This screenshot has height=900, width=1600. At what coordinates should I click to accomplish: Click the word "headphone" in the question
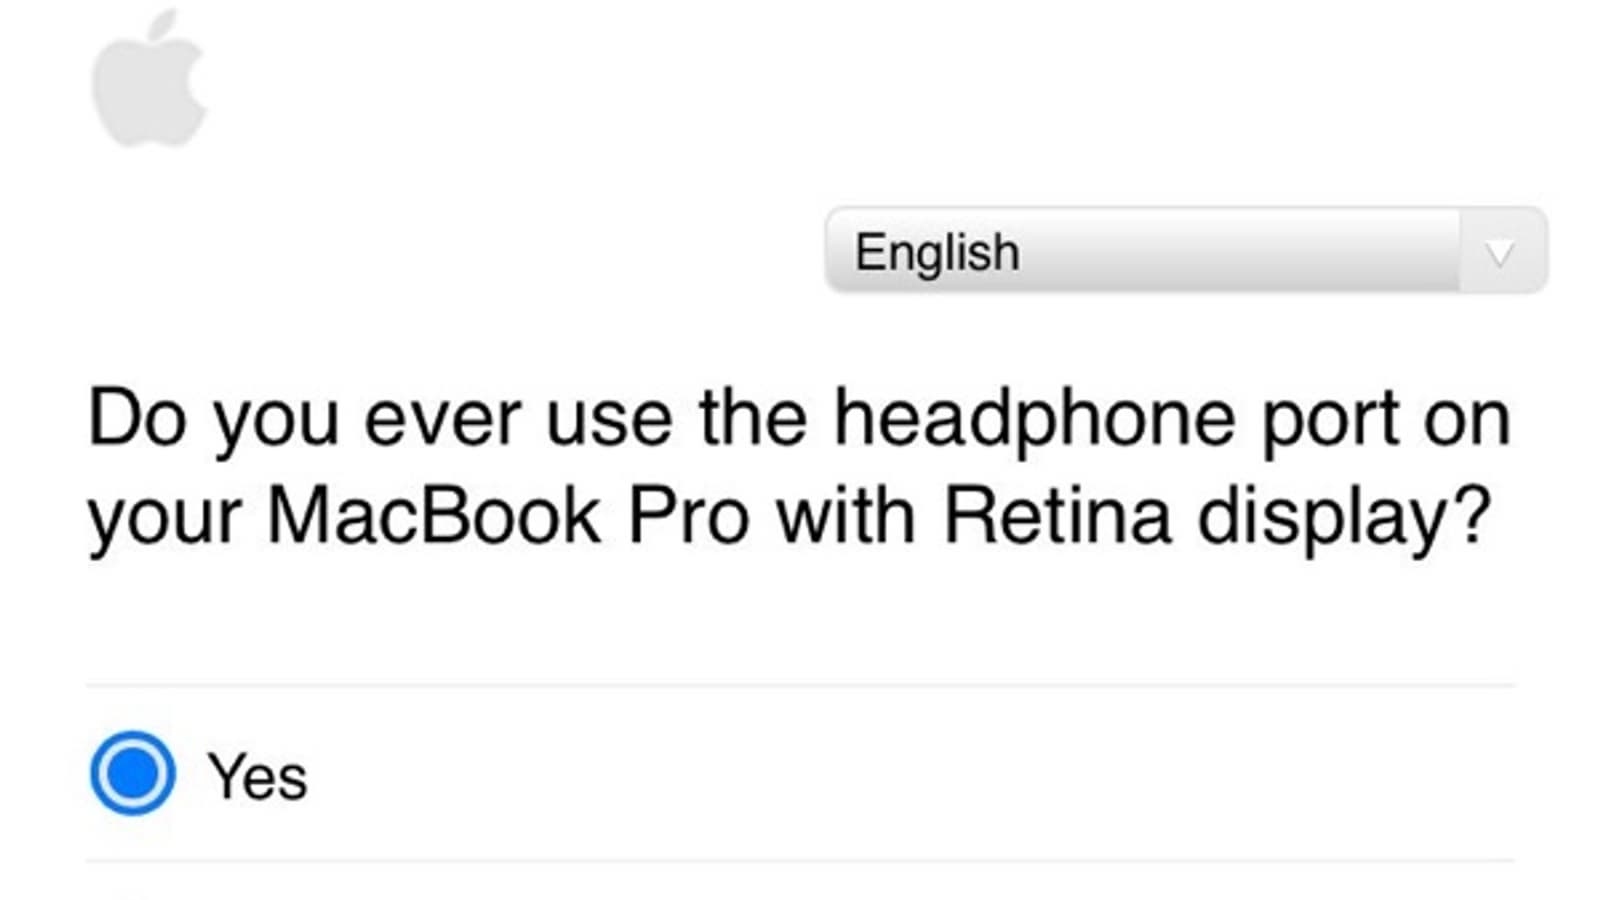pos(1034,418)
